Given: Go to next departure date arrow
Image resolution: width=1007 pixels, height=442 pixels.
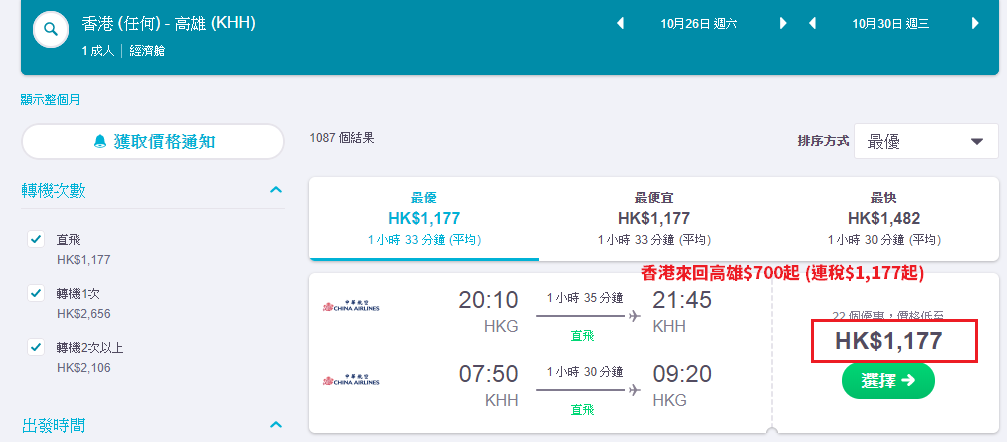Looking at the screenshot, I should point(783,24).
